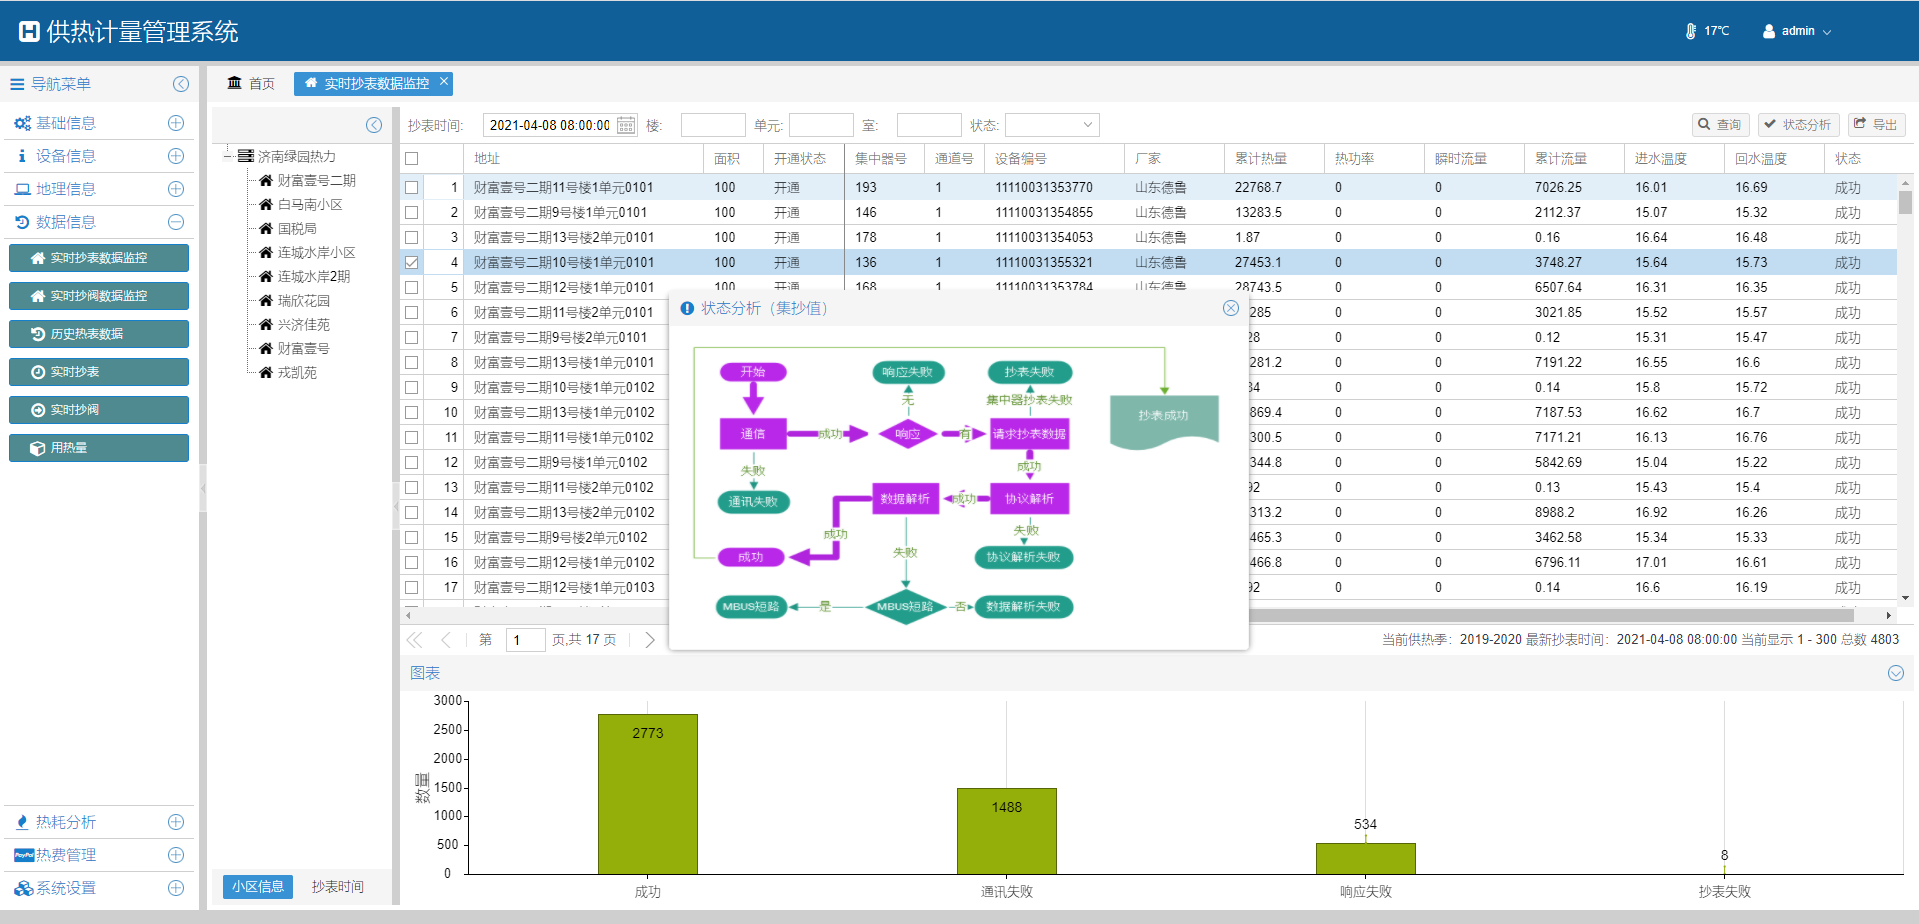Click the first page double-arrow icon
Image resolution: width=1919 pixels, height=924 pixels.
(414, 640)
